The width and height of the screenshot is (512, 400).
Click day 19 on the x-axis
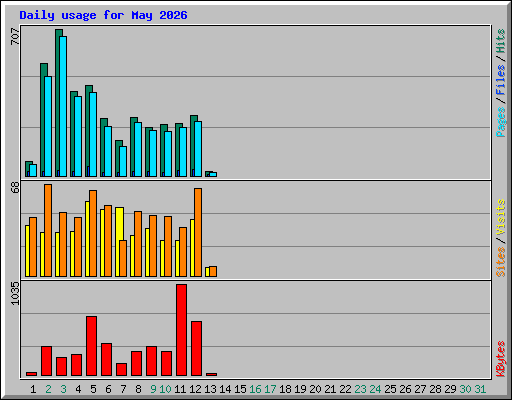tap(300, 389)
